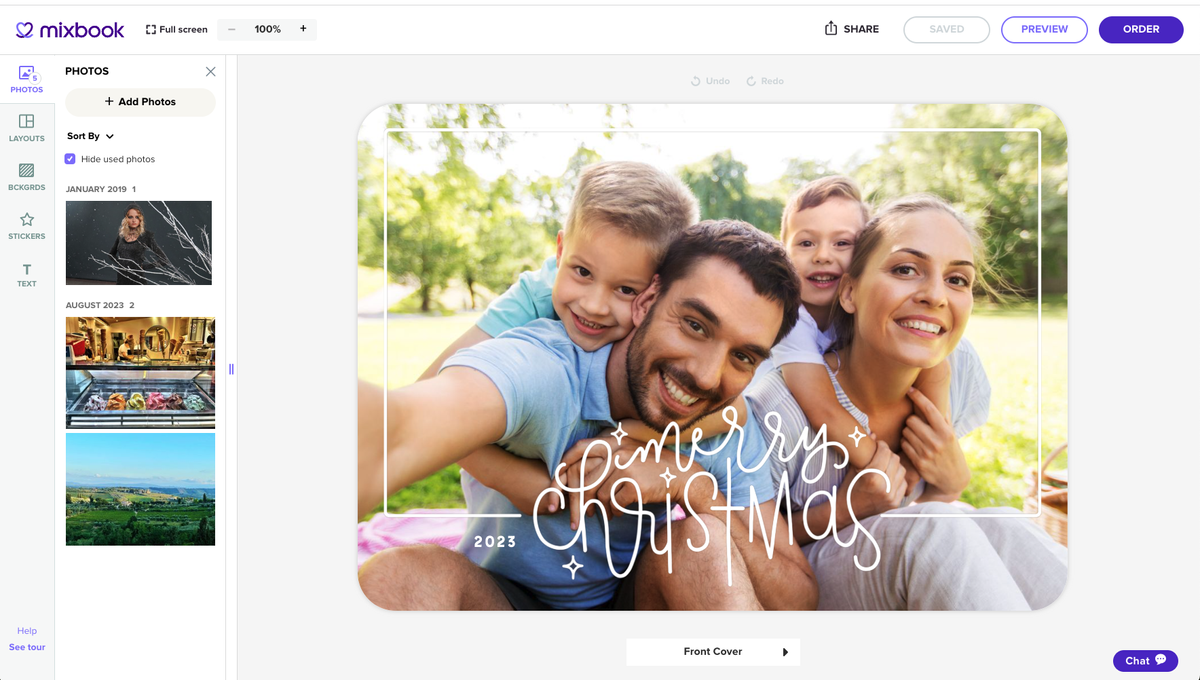Image resolution: width=1200 pixels, height=680 pixels.
Task: Close the Photos panel
Action: pos(210,71)
